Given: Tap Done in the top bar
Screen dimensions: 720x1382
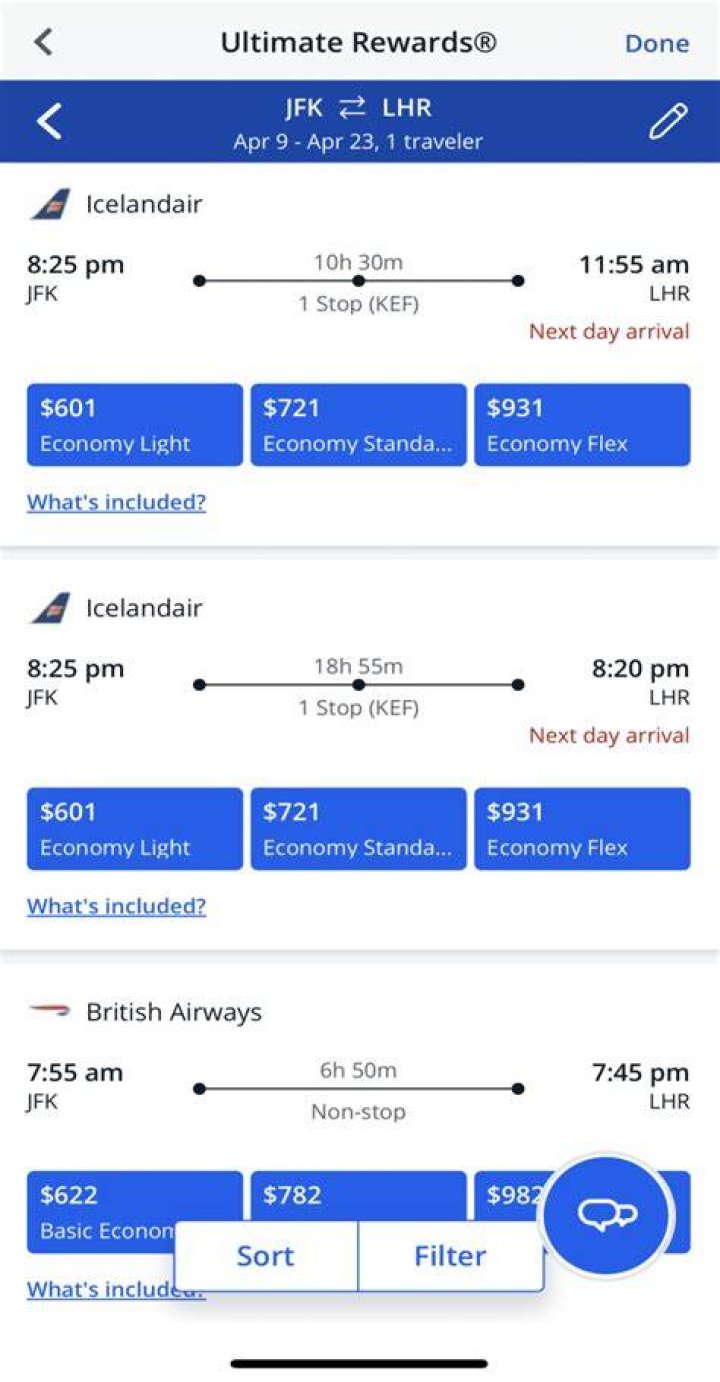Looking at the screenshot, I should tap(657, 43).
